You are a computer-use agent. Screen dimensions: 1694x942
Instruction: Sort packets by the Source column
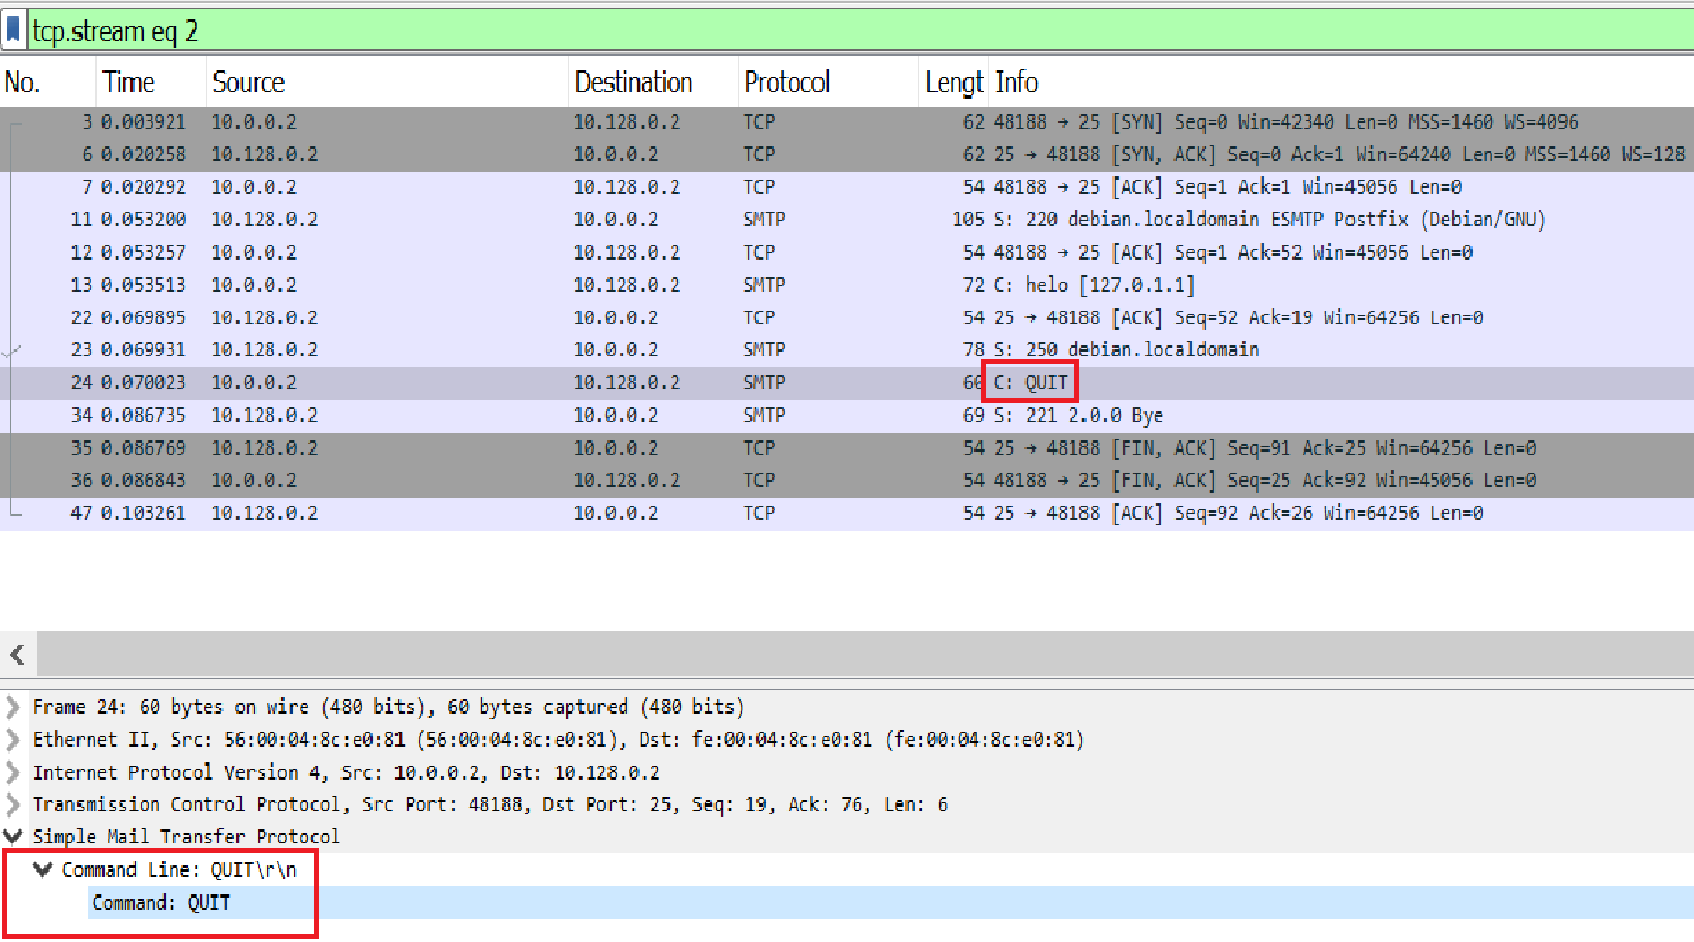[248, 81]
